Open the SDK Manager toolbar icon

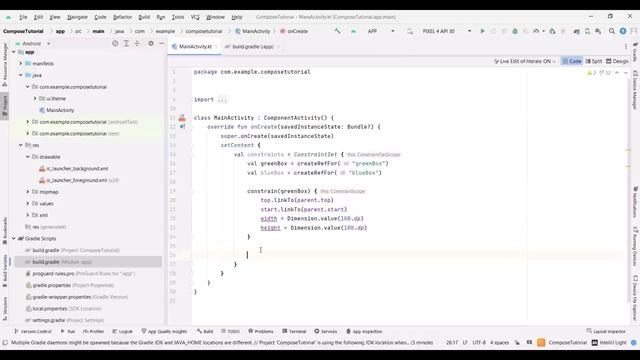pos(598,31)
